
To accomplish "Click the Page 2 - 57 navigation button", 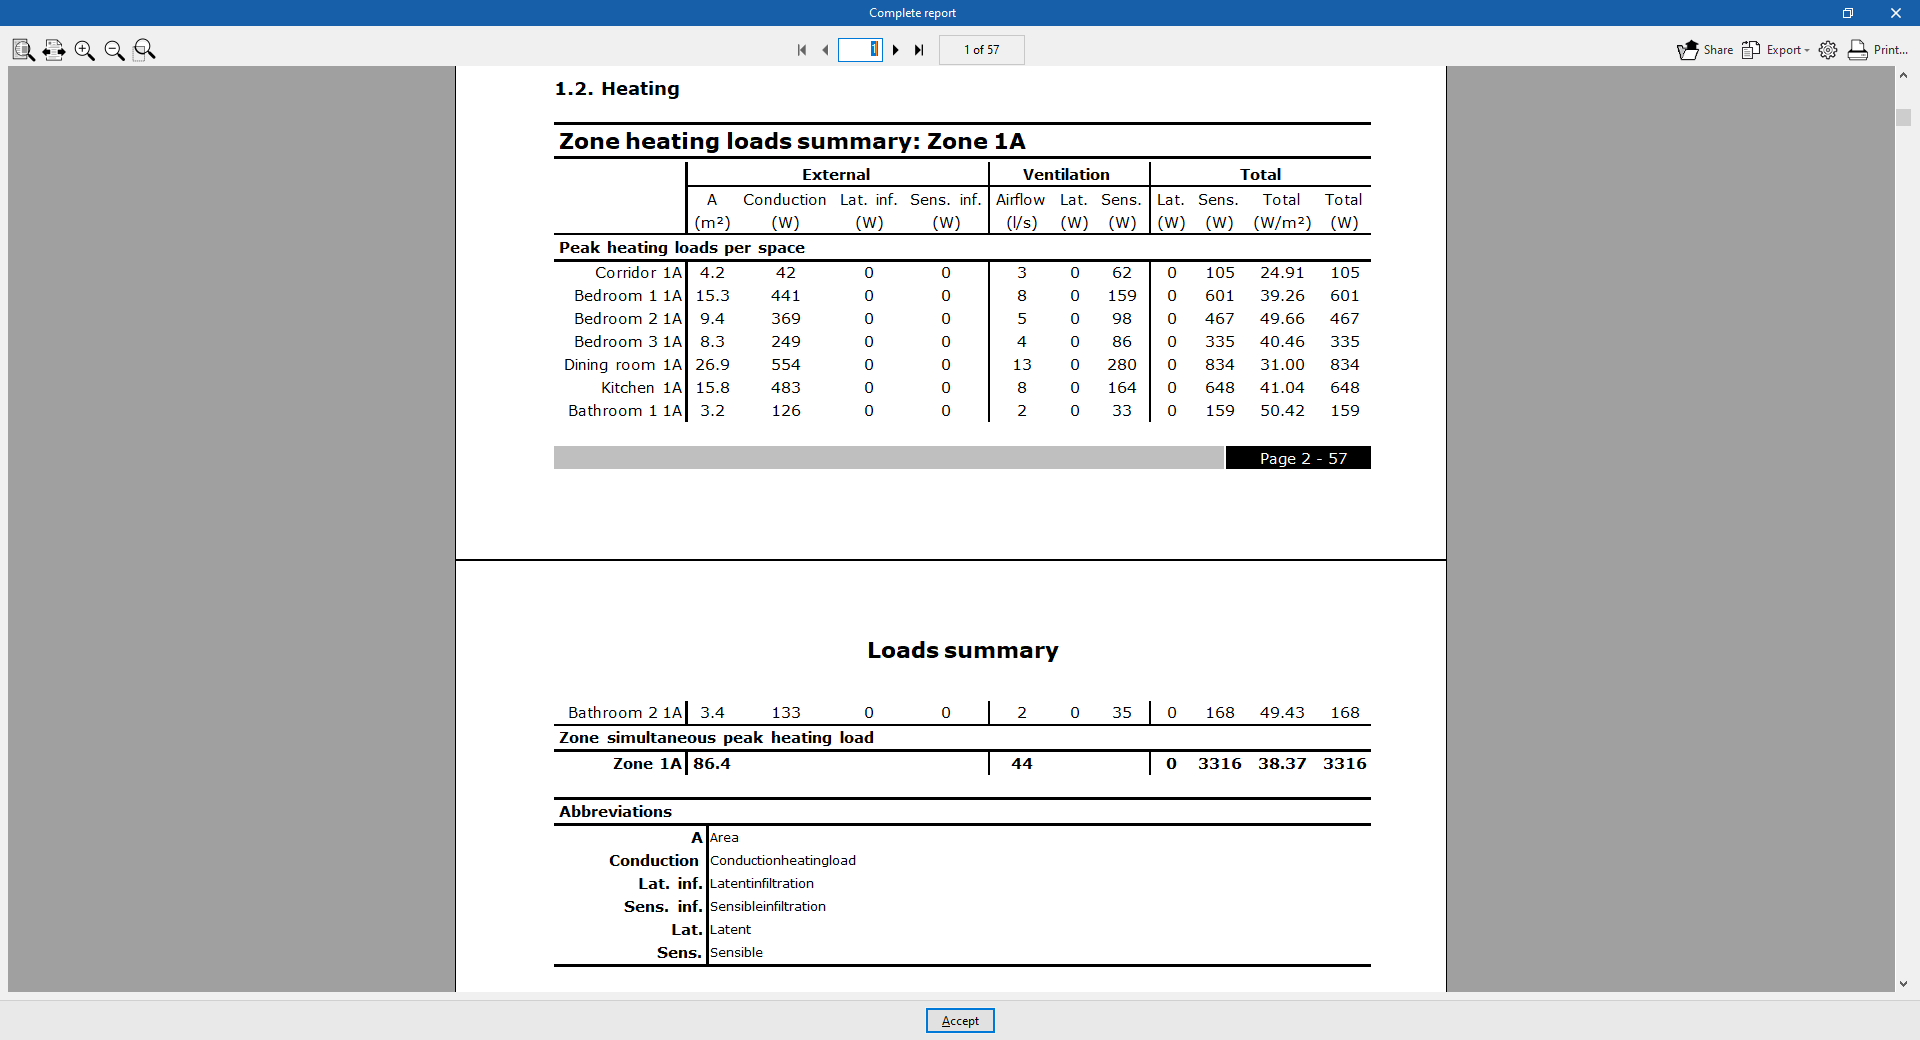I will 1297,457.
